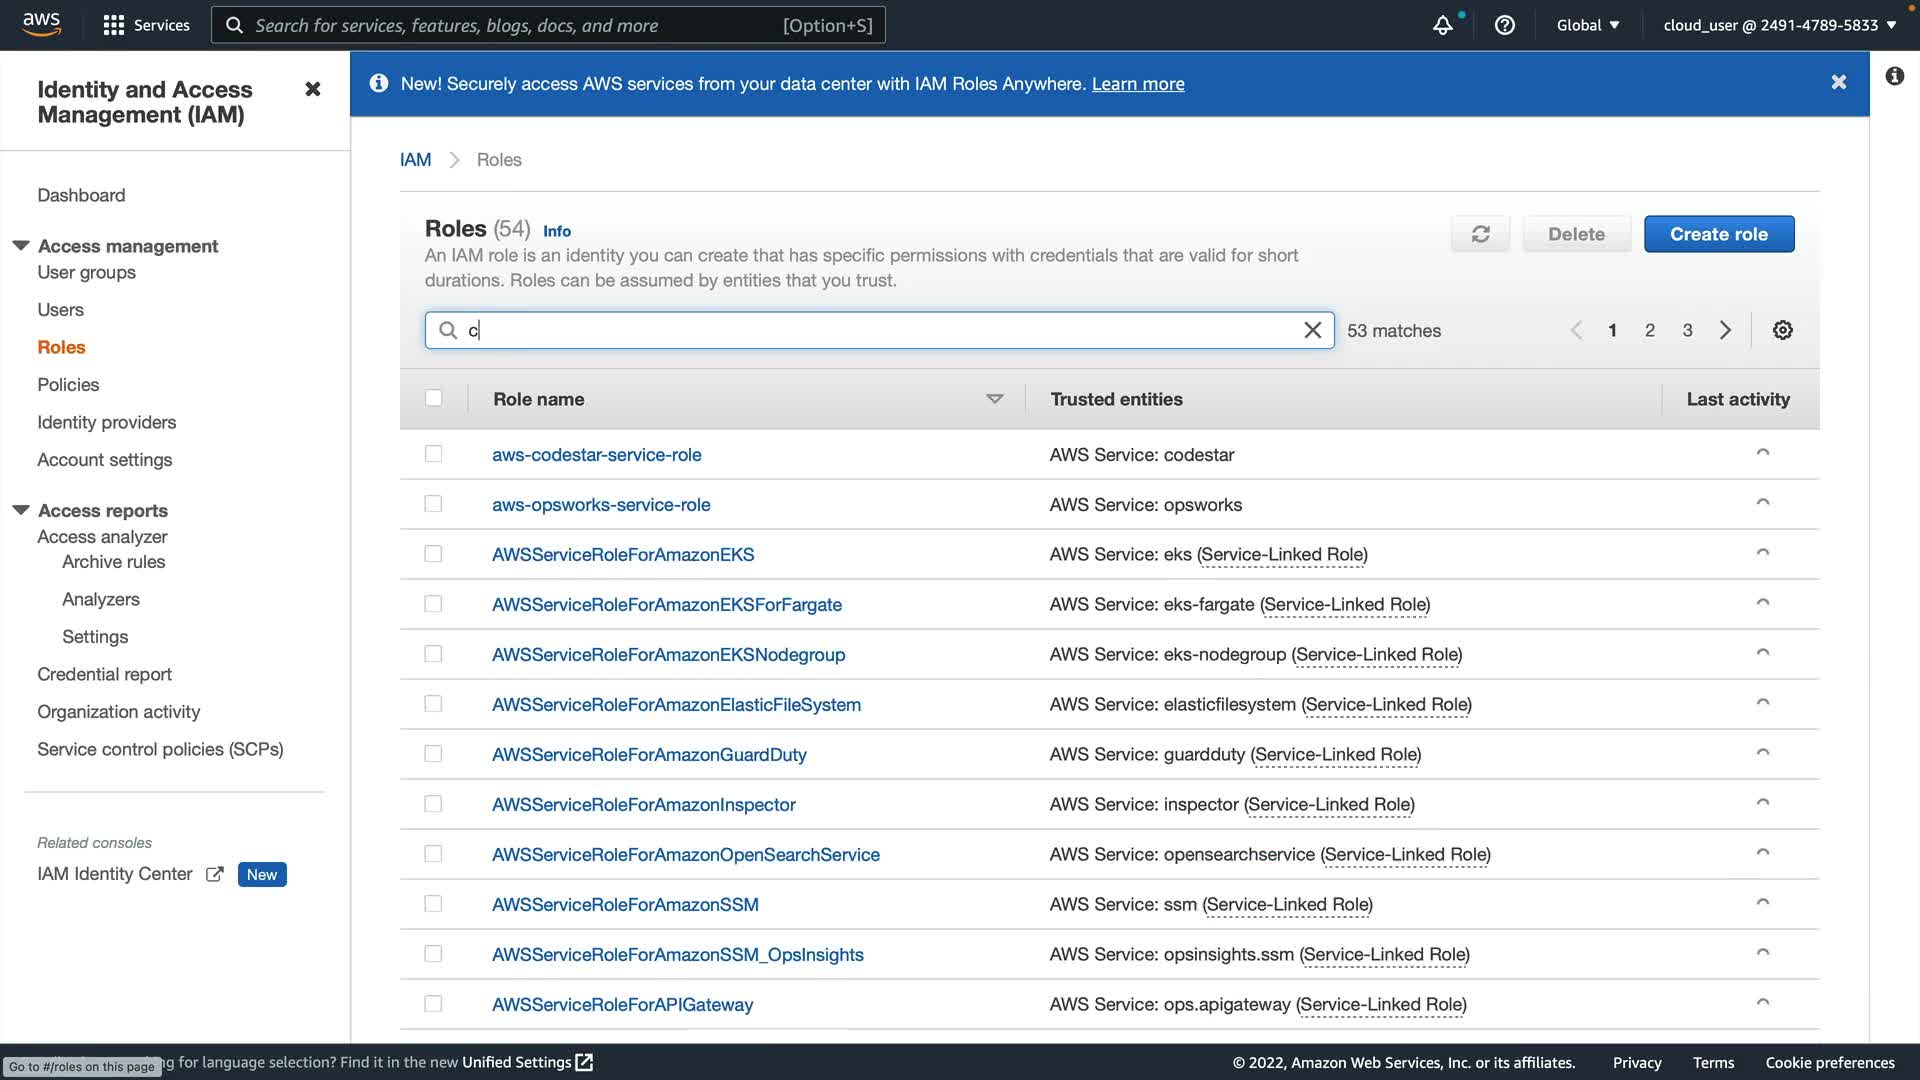Go to page 2 of the results
The image size is (1920, 1080).
(x=1649, y=330)
